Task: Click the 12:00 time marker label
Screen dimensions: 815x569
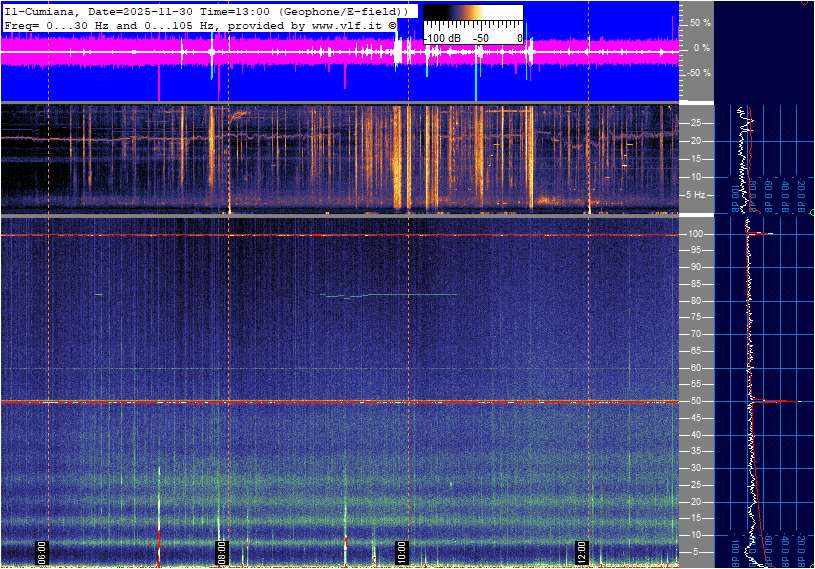Action: pos(582,551)
